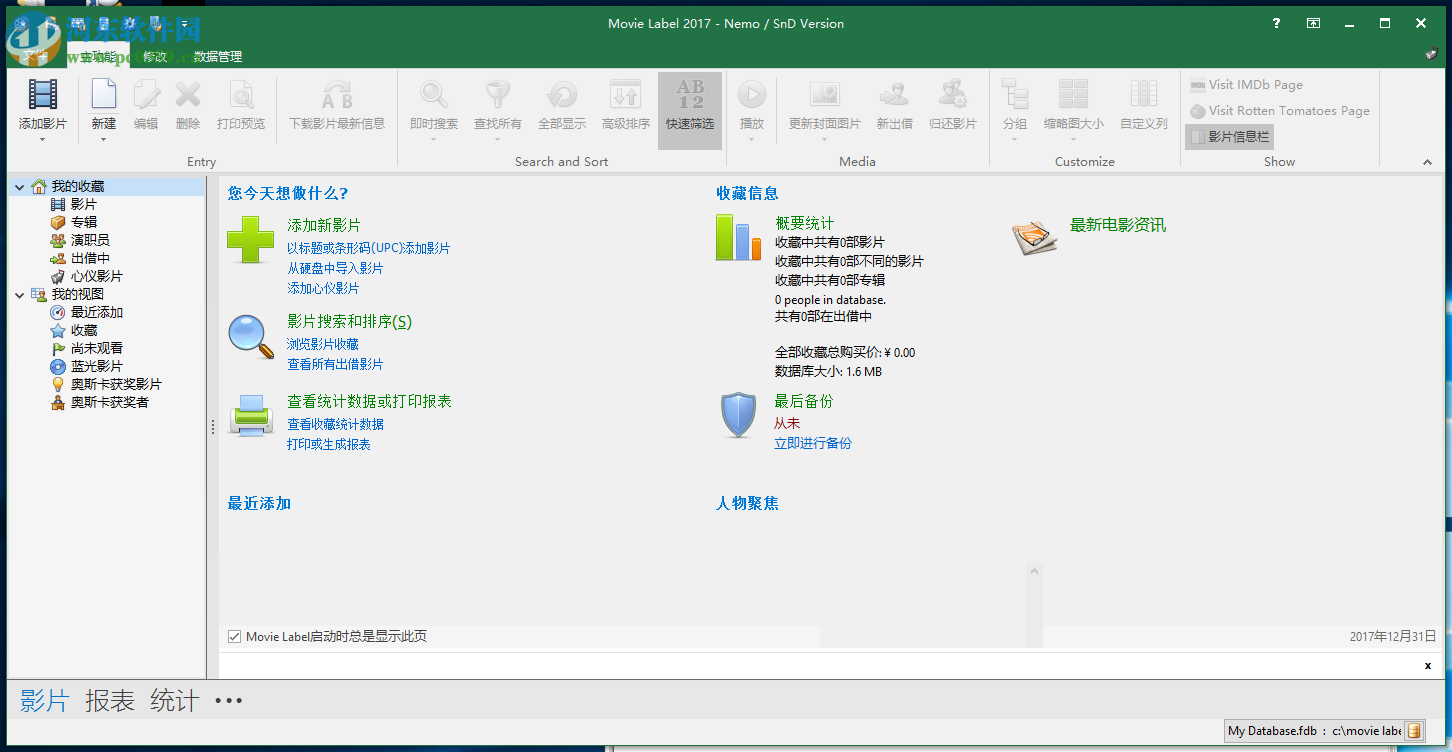Viewport: 1452px width, 752px height.
Task: Open the 新建 dropdown arrow
Action: [104, 139]
